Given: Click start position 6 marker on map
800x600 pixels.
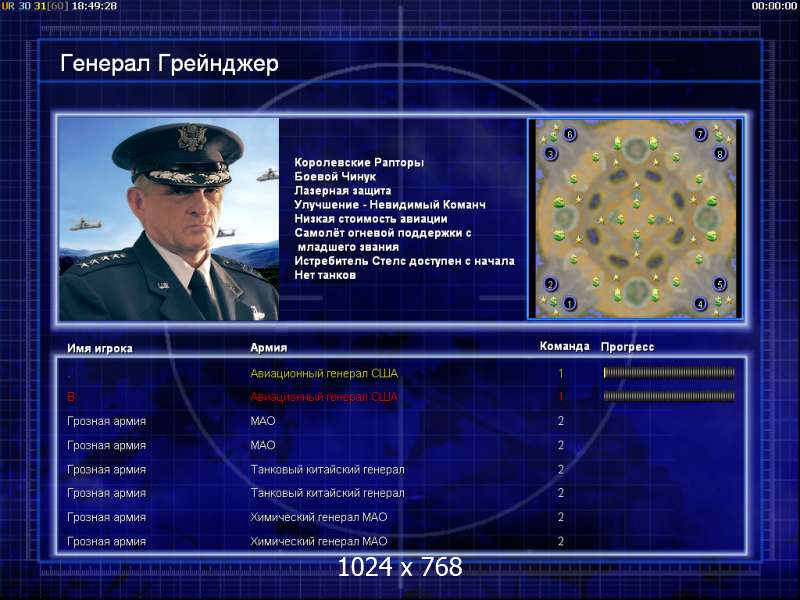Looking at the screenshot, I should coord(569,134).
